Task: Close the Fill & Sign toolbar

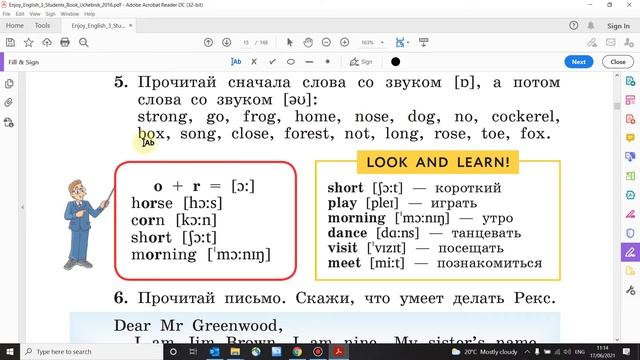Action: 618,62
